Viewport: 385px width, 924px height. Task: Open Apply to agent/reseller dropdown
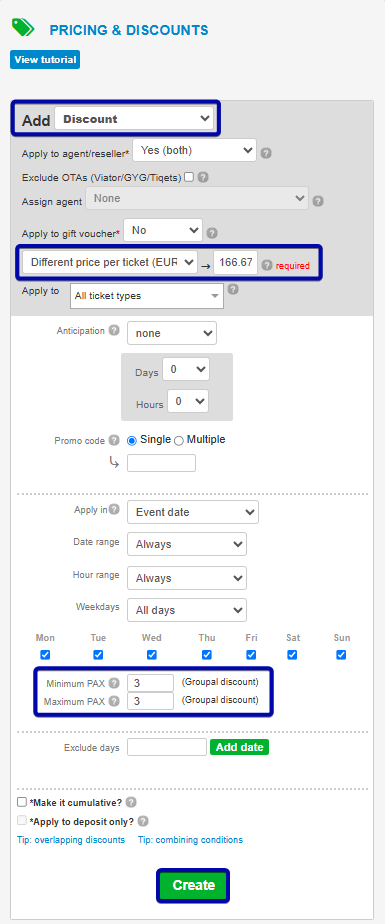[x=195, y=150]
